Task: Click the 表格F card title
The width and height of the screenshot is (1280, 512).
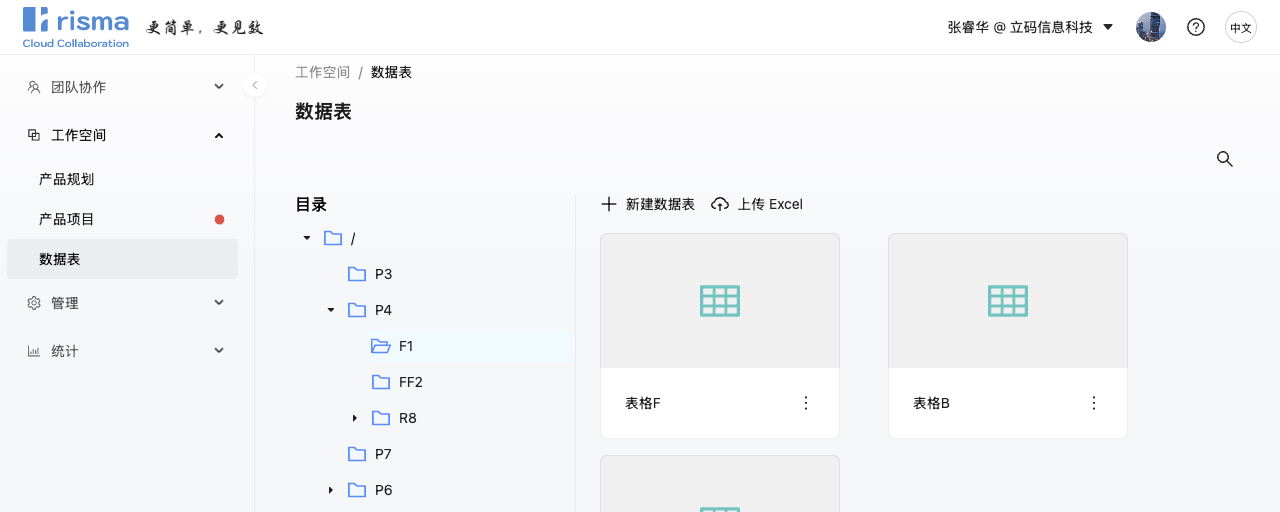Action: point(643,403)
